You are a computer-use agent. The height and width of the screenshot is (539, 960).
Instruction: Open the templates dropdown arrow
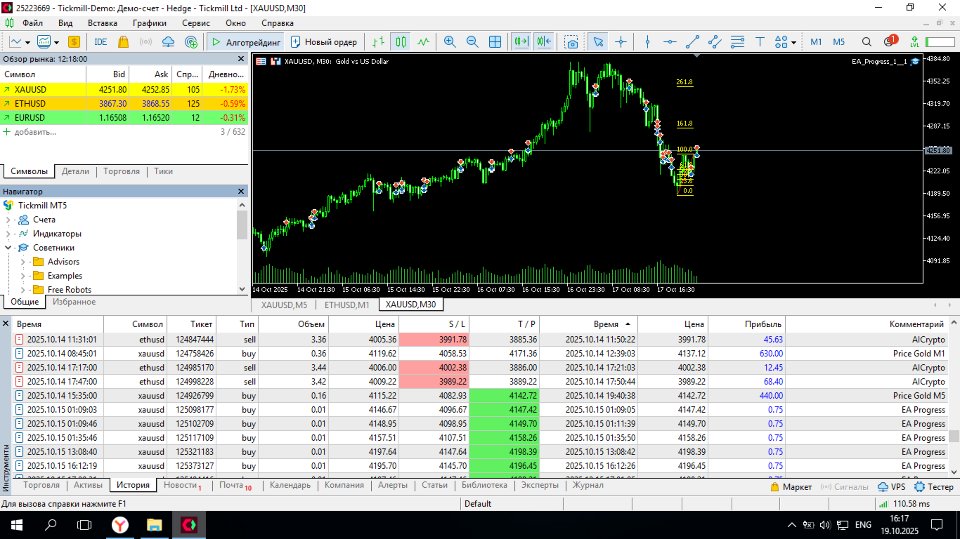point(56,42)
